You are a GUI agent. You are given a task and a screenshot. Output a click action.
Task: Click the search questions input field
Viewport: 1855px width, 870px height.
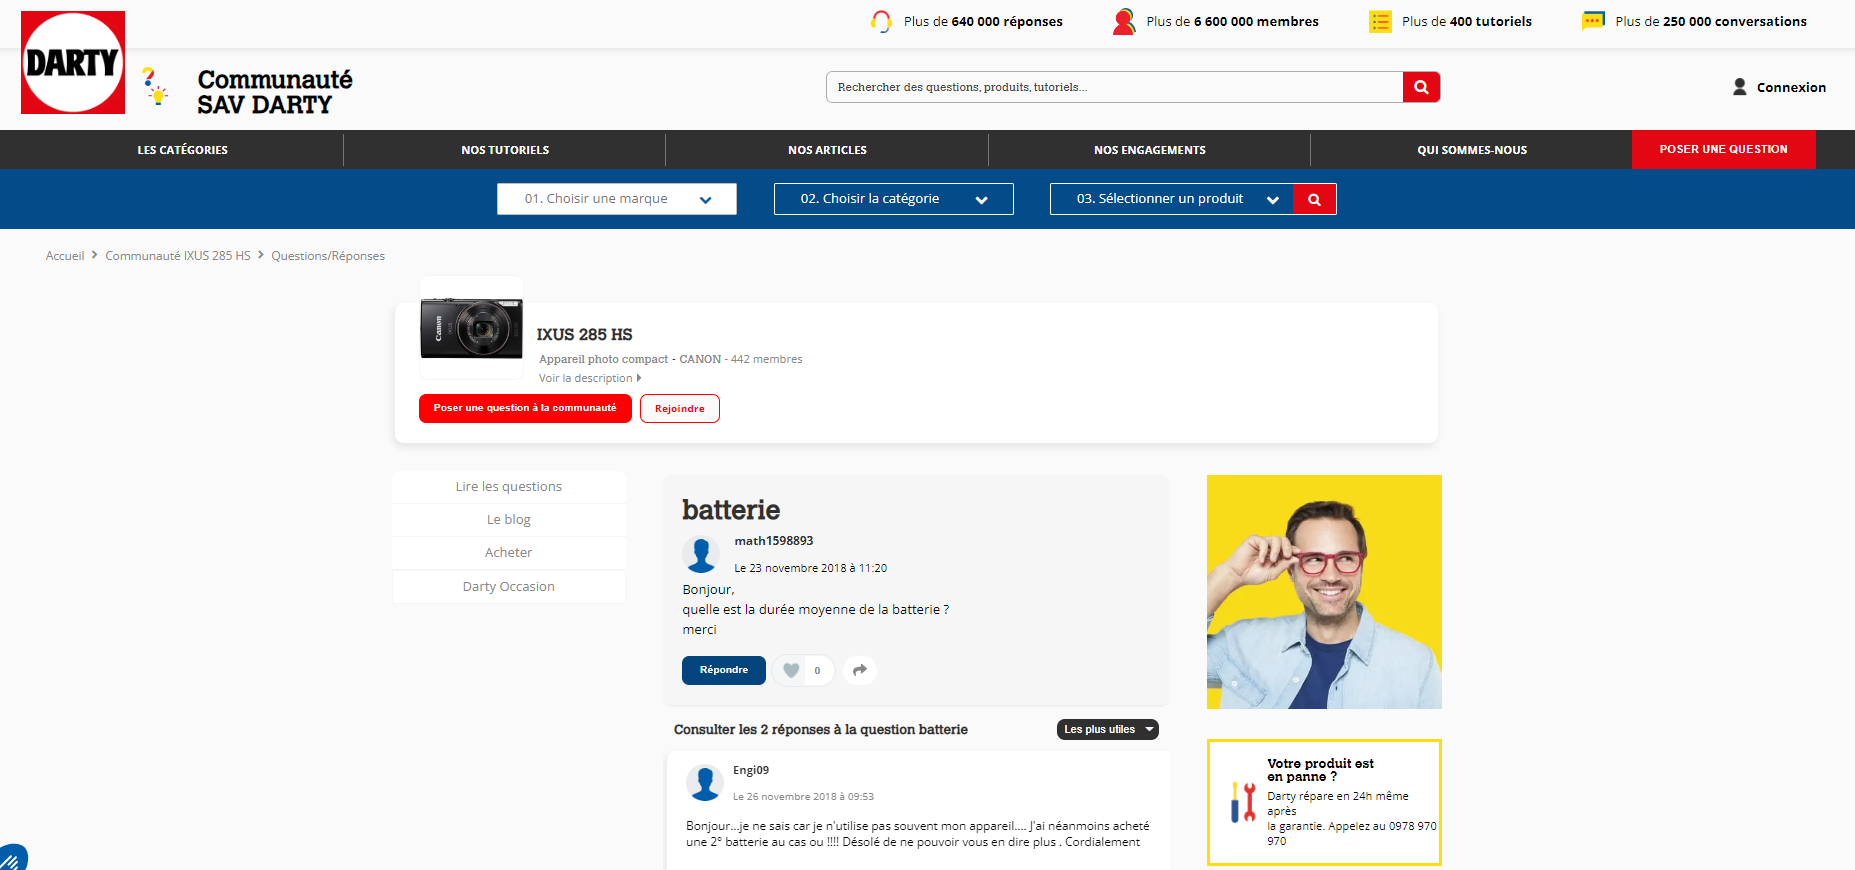pos(1115,87)
